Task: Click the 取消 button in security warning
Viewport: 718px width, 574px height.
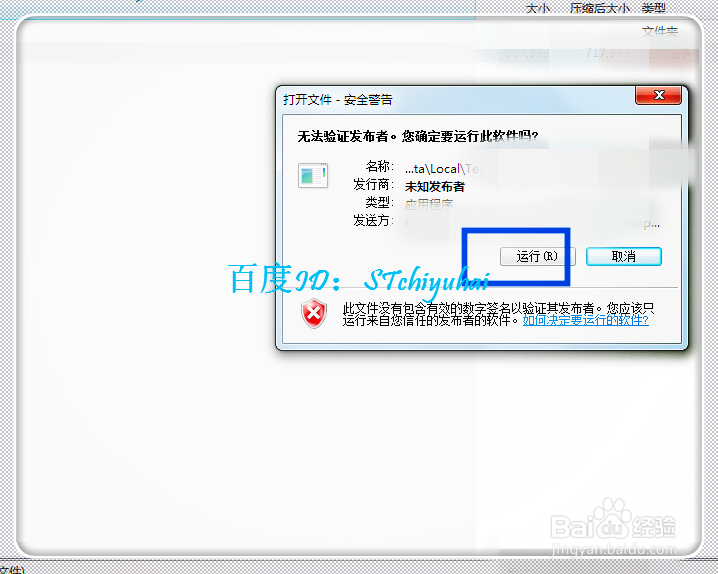Action: click(x=624, y=256)
